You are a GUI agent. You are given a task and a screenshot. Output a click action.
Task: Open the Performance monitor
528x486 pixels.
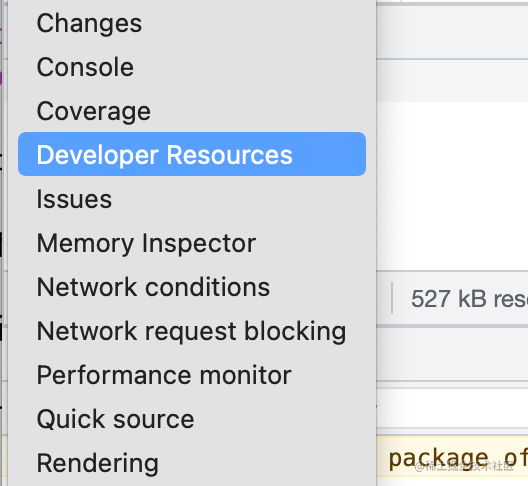pos(164,375)
